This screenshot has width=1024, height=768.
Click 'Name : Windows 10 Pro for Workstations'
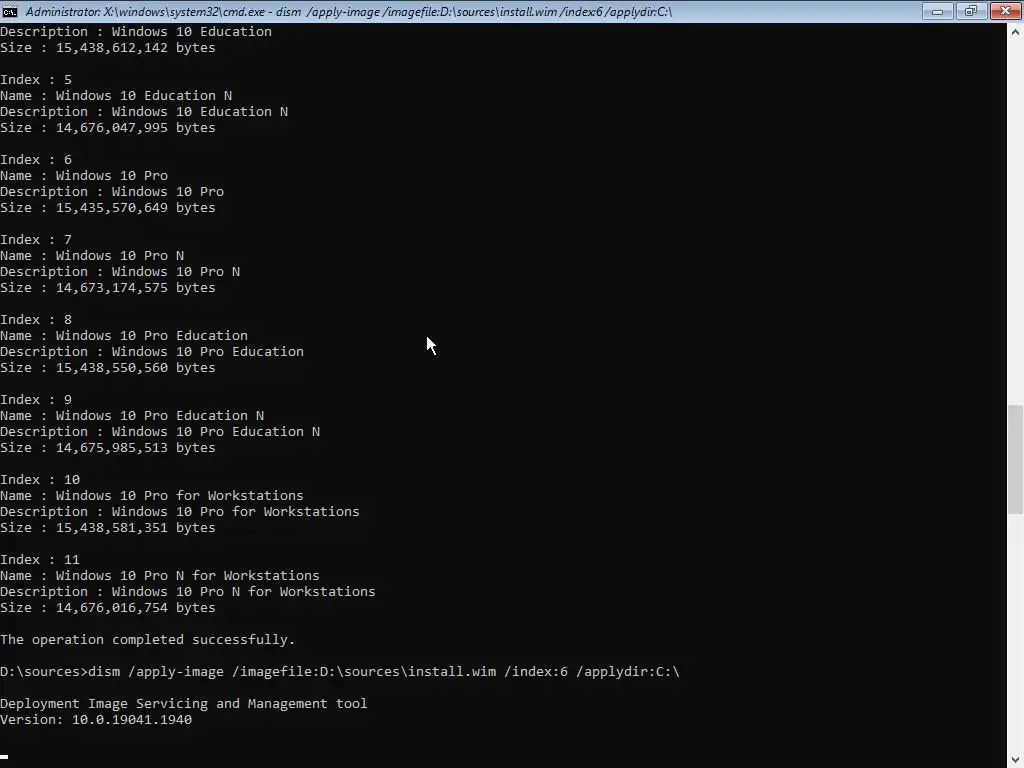click(x=152, y=496)
